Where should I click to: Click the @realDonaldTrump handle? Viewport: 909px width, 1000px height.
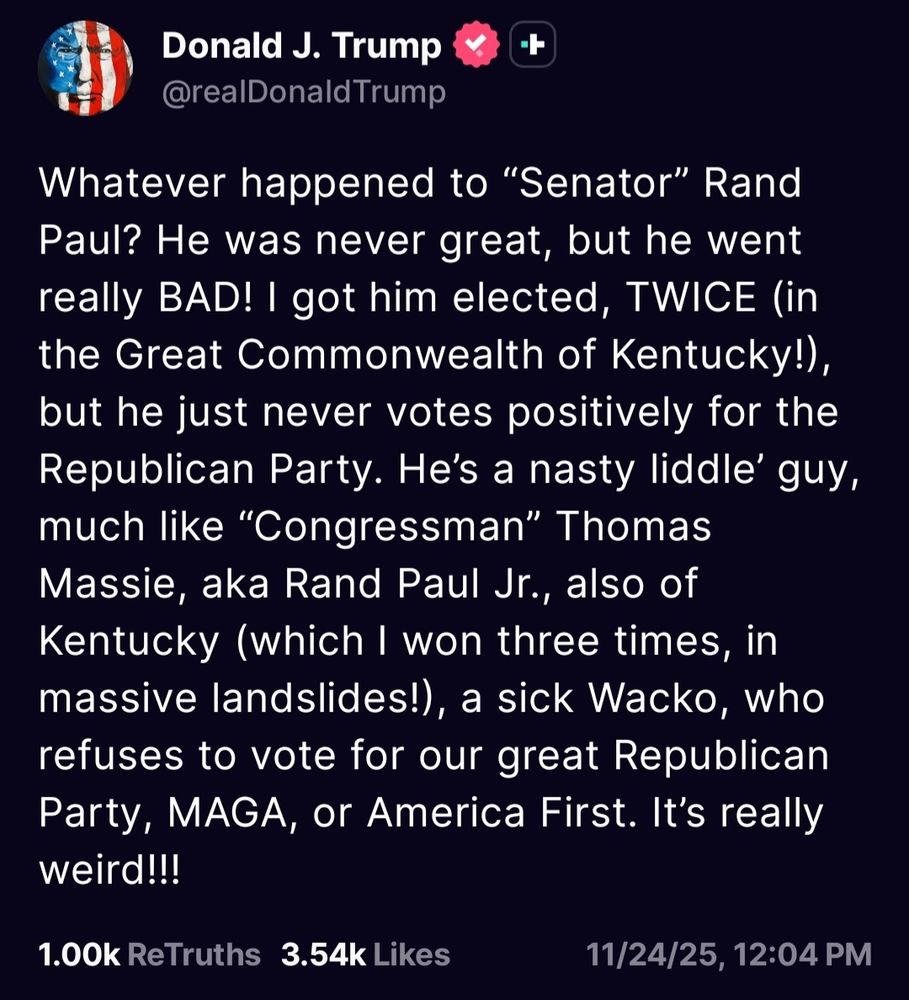[x=304, y=92]
